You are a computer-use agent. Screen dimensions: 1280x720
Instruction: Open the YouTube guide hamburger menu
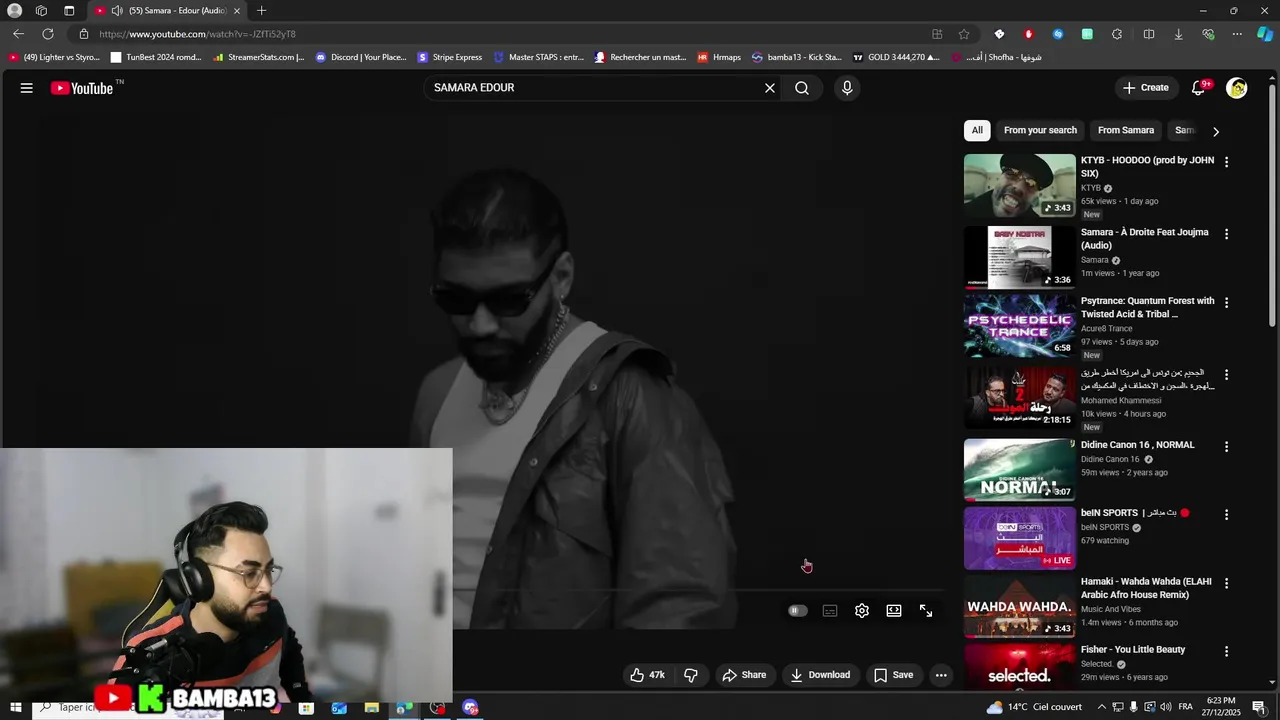(x=27, y=88)
